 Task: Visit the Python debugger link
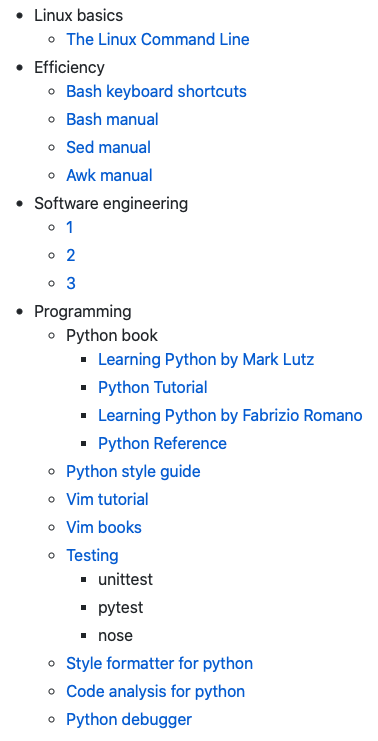coord(129,720)
